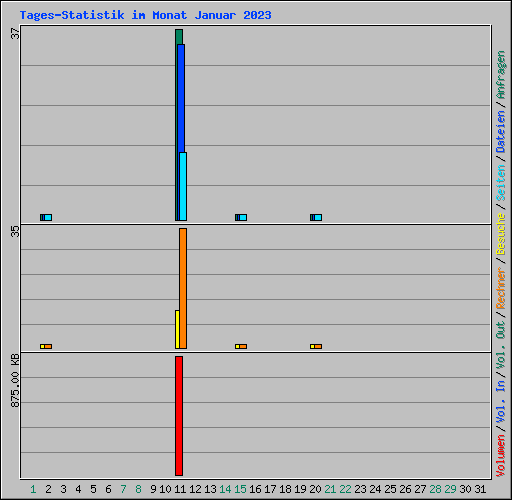The image size is (512, 500).
Task: Click day label '18' on the x-axis
Action: click(x=285, y=489)
